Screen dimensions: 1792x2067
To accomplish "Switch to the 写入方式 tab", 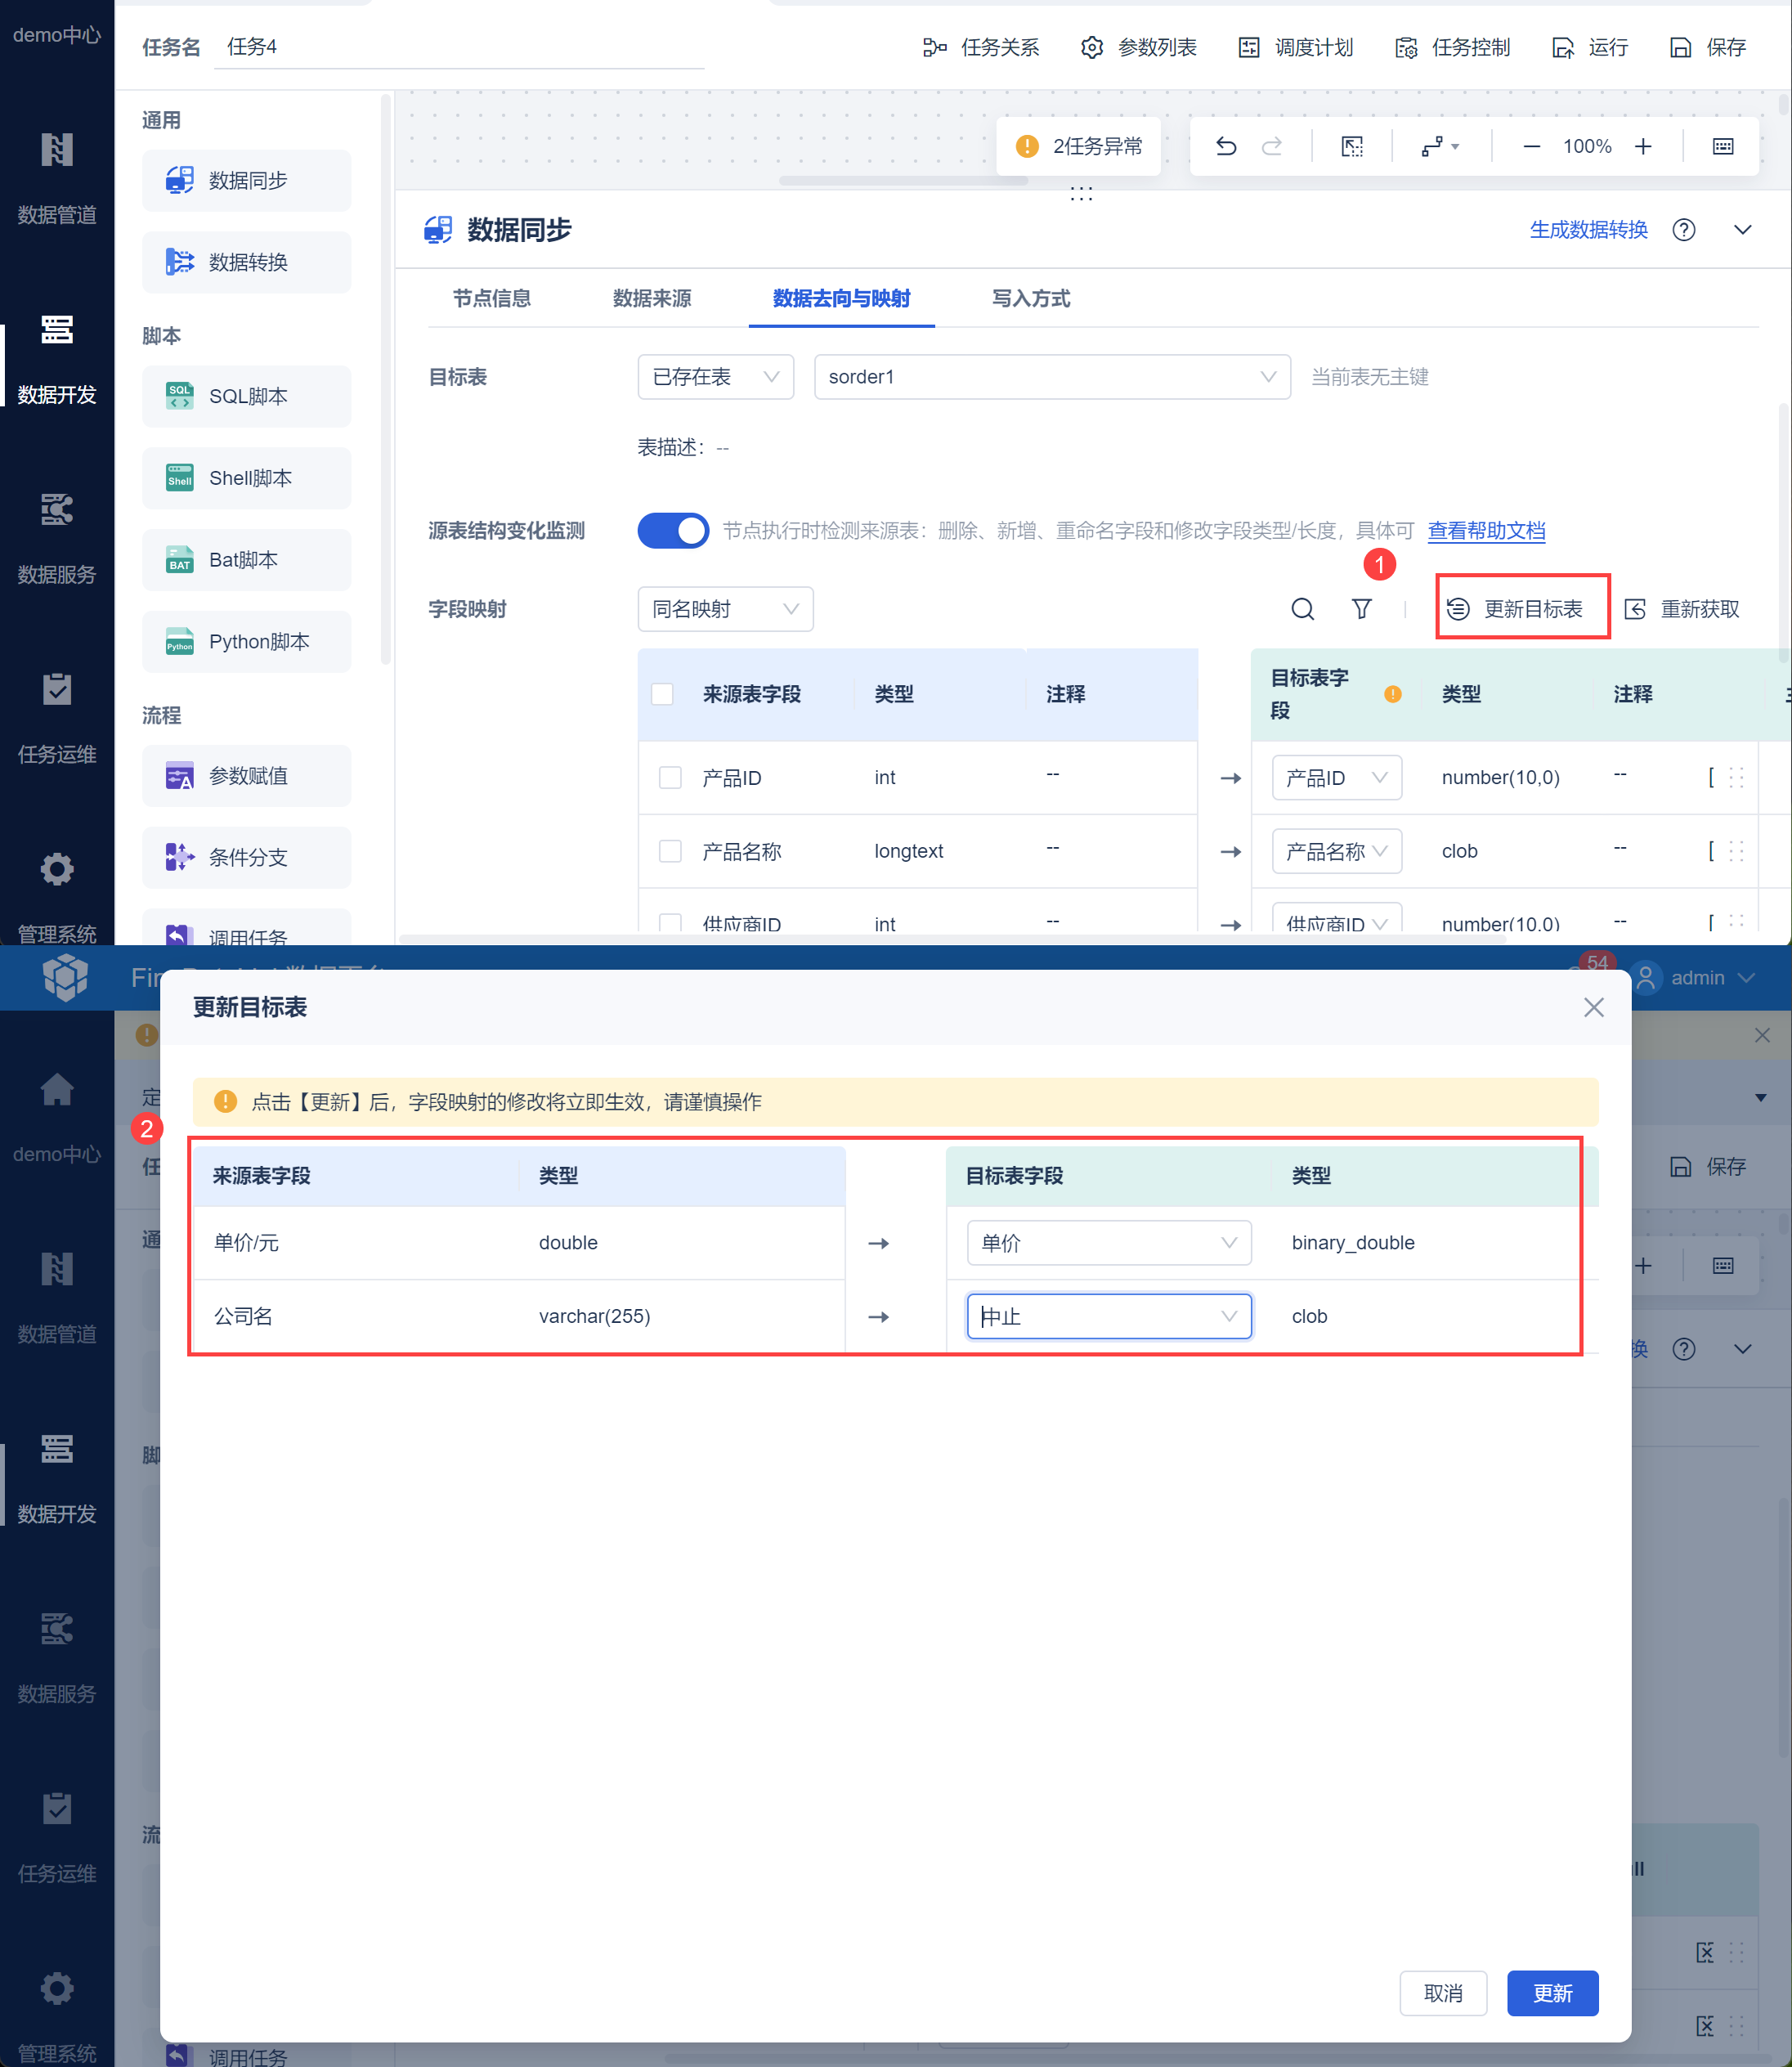I will [1031, 298].
